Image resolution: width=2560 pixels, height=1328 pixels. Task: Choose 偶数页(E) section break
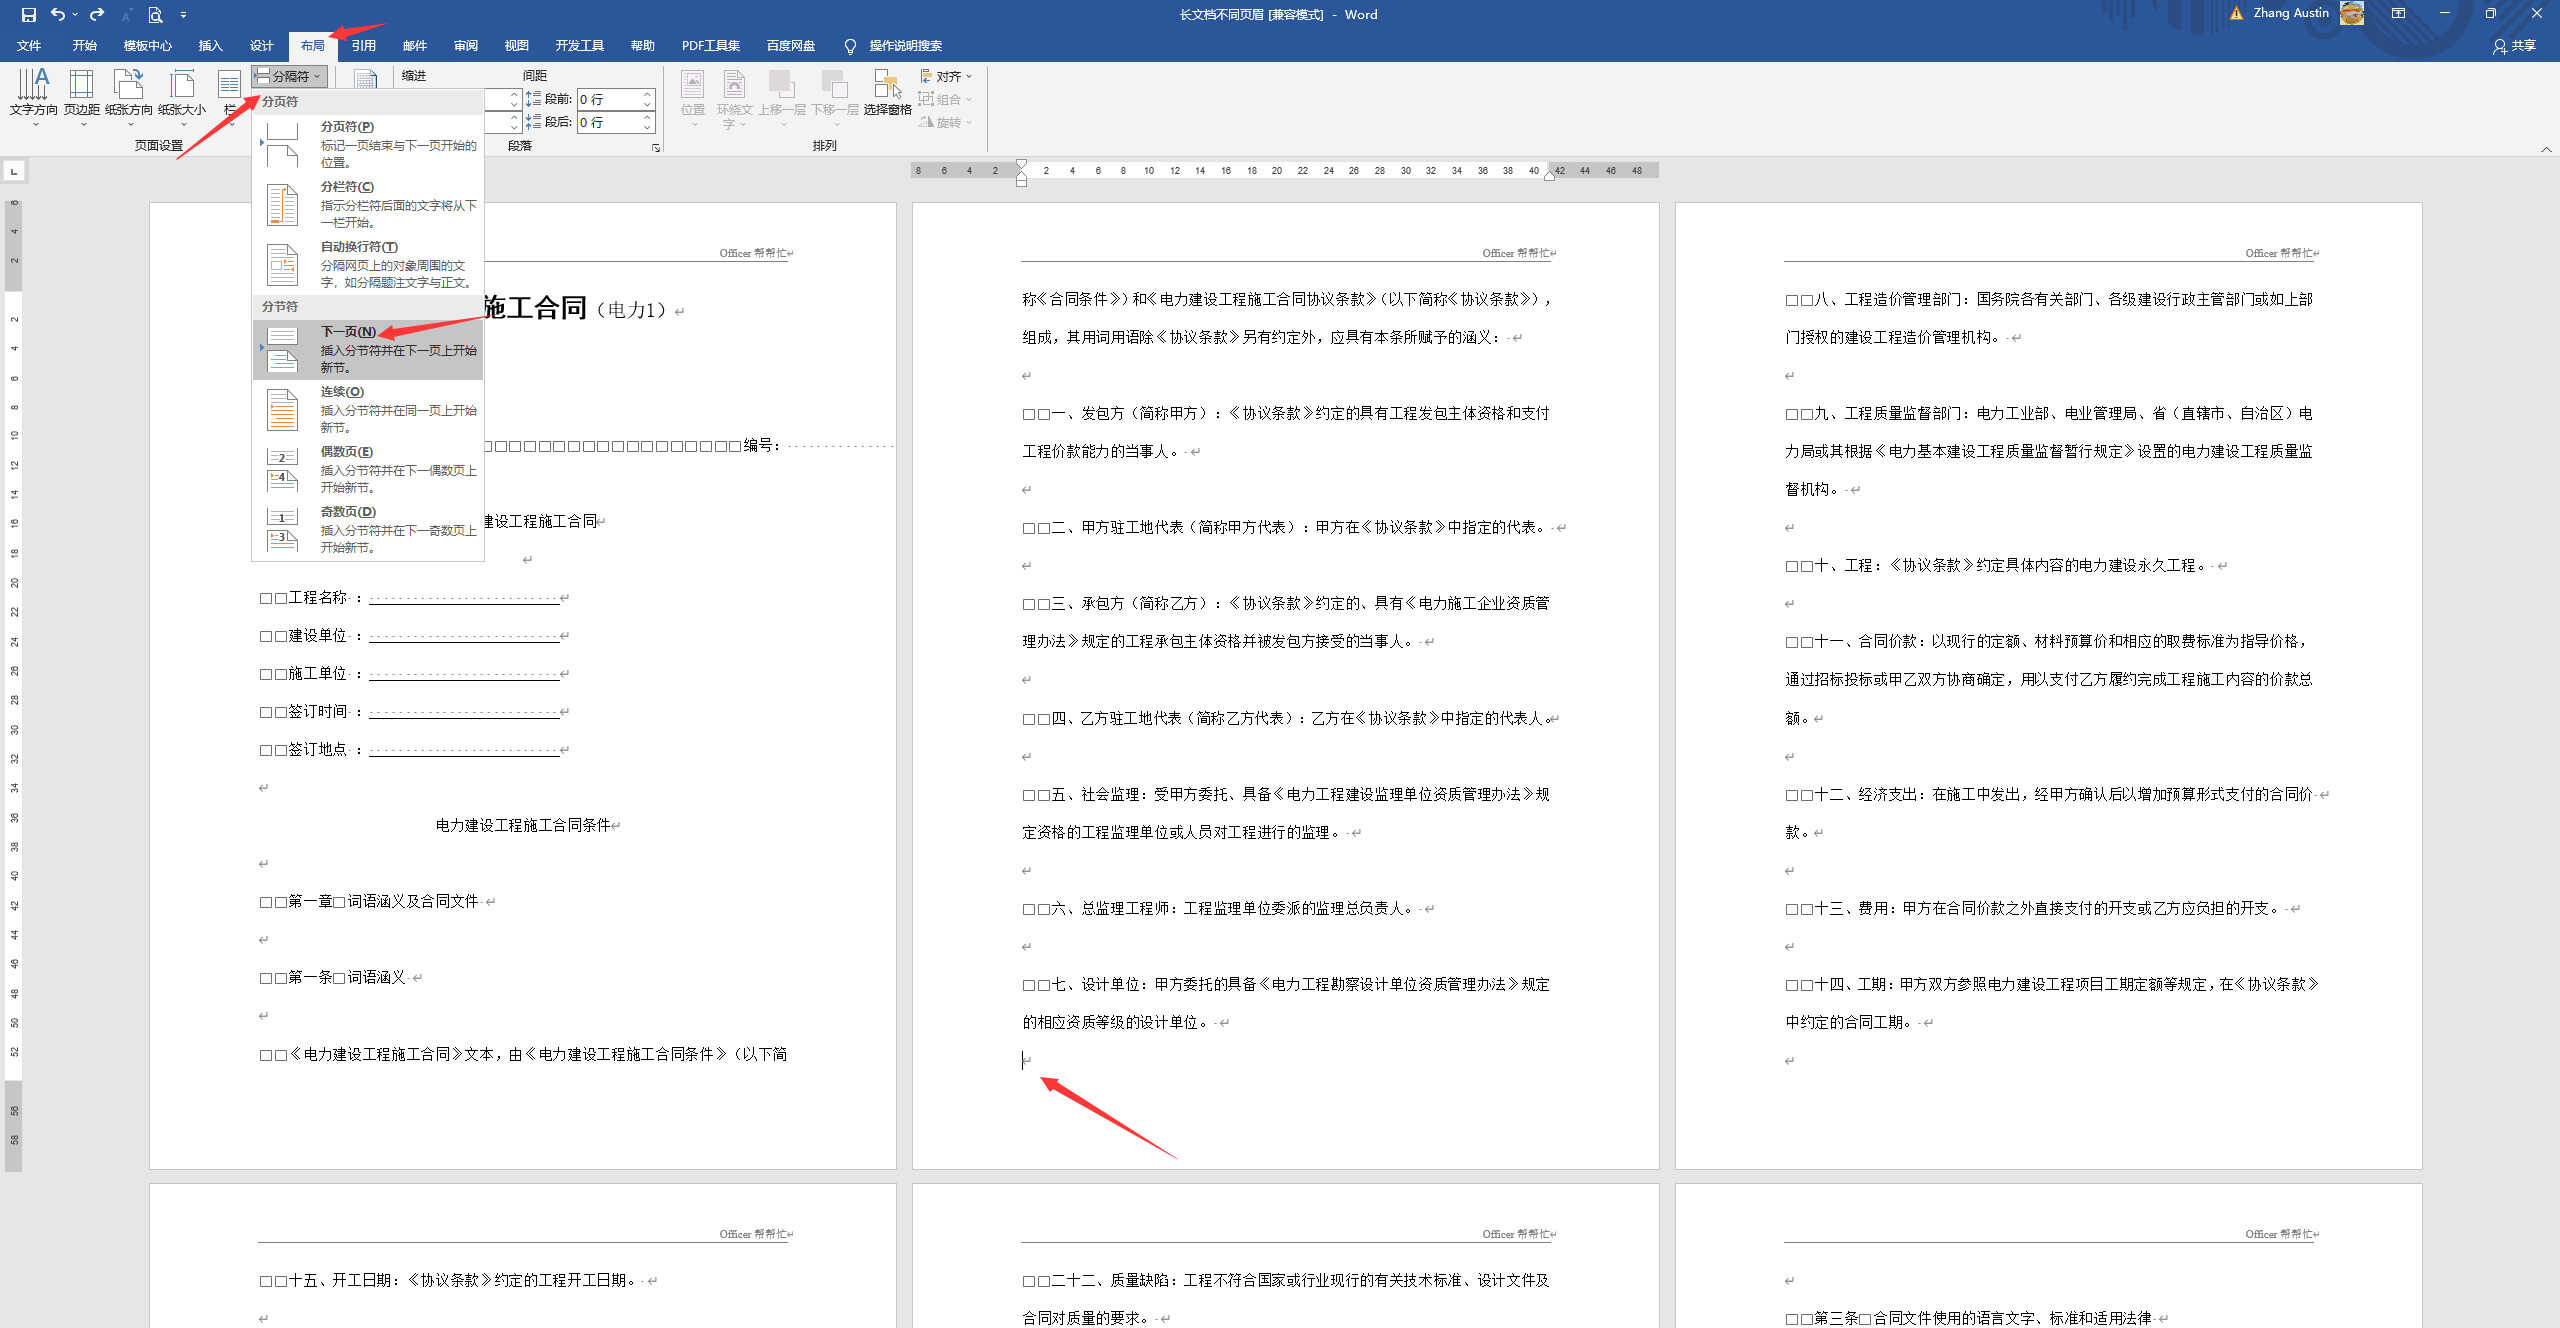pos(368,468)
